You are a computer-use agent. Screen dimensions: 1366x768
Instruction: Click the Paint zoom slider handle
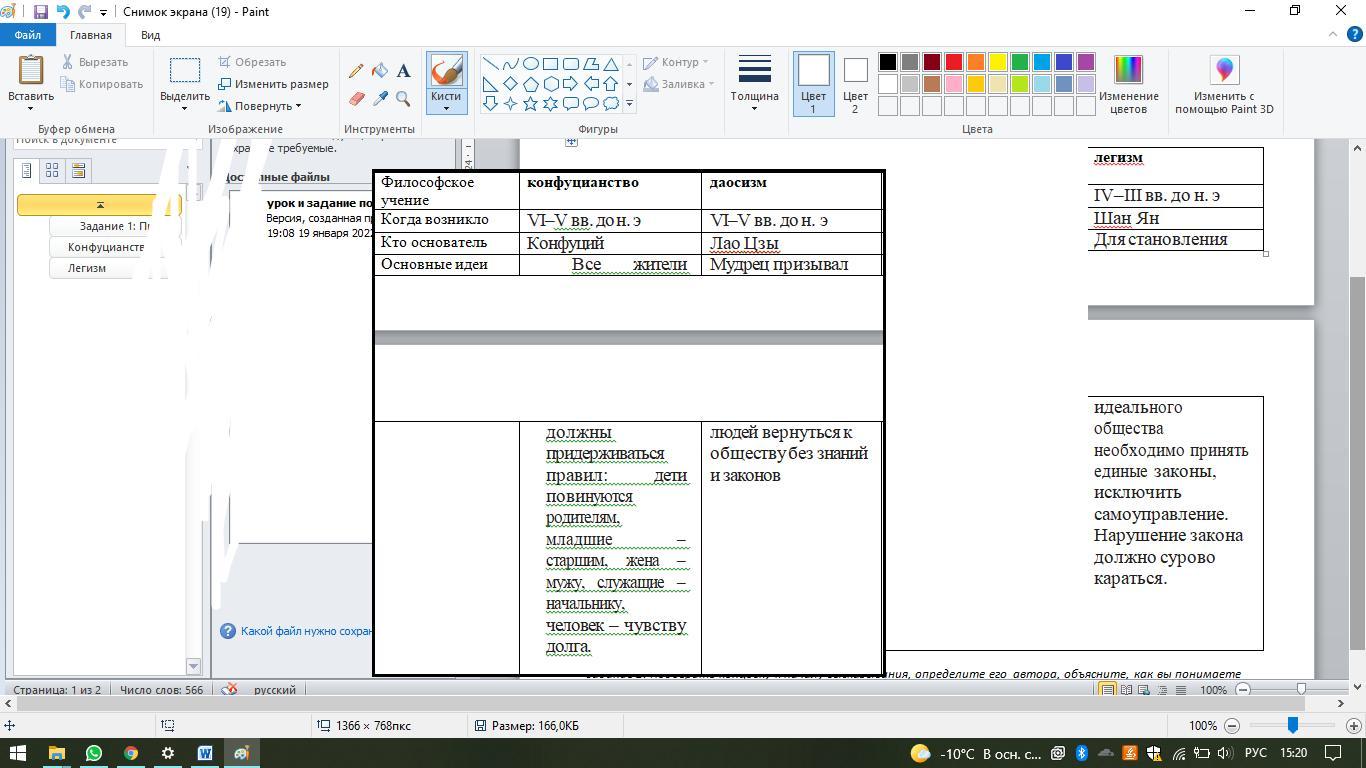(1293, 725)
